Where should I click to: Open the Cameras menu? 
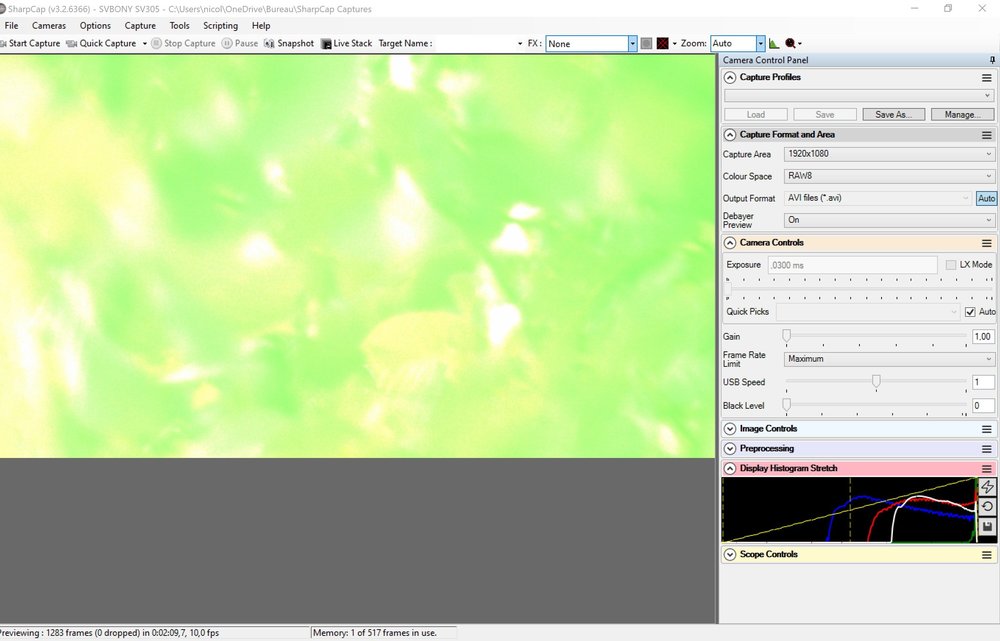point(49,26)
